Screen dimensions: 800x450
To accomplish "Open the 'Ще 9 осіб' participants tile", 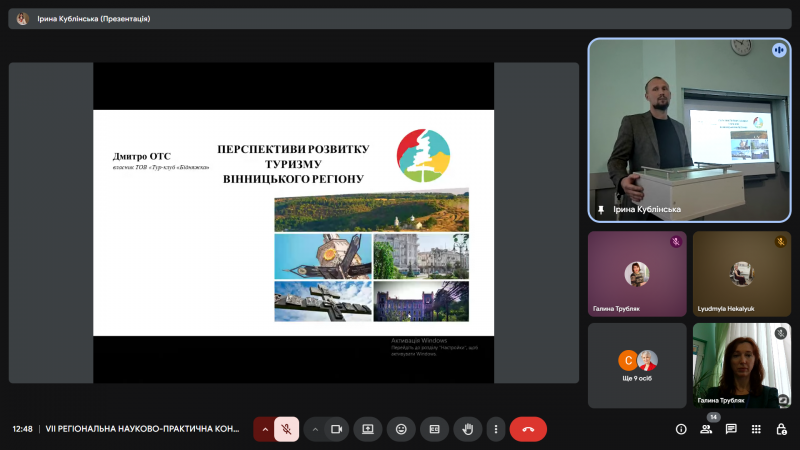I will [637, 365].
